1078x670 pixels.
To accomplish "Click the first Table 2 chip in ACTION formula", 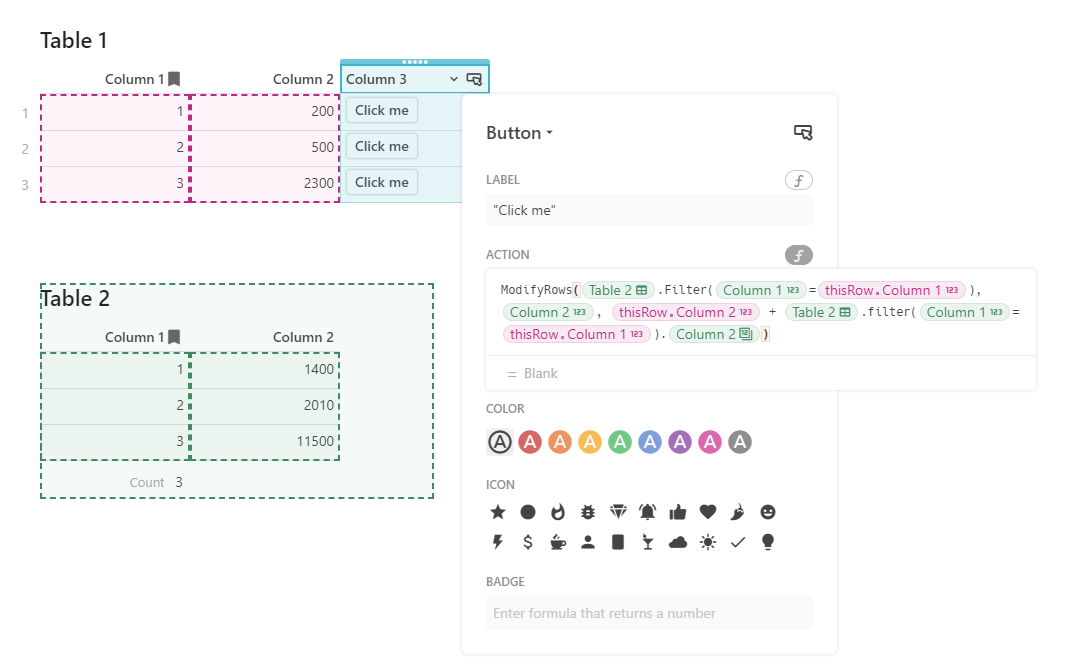I will pos(618,290).
